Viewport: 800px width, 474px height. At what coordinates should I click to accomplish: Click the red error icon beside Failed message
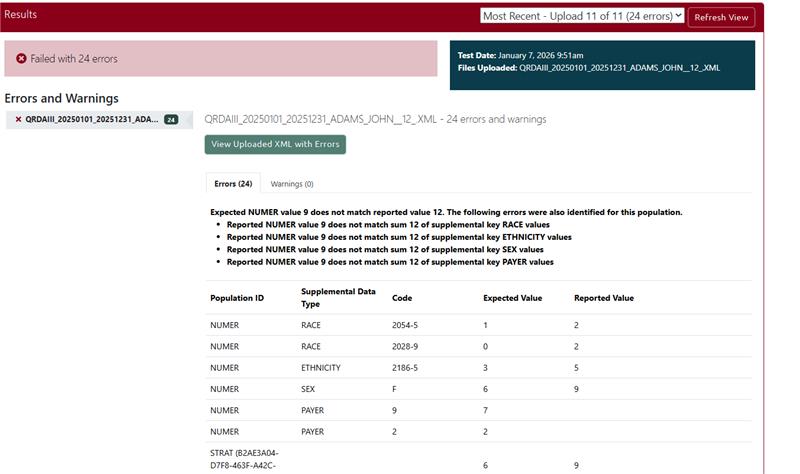click(21, 59)
